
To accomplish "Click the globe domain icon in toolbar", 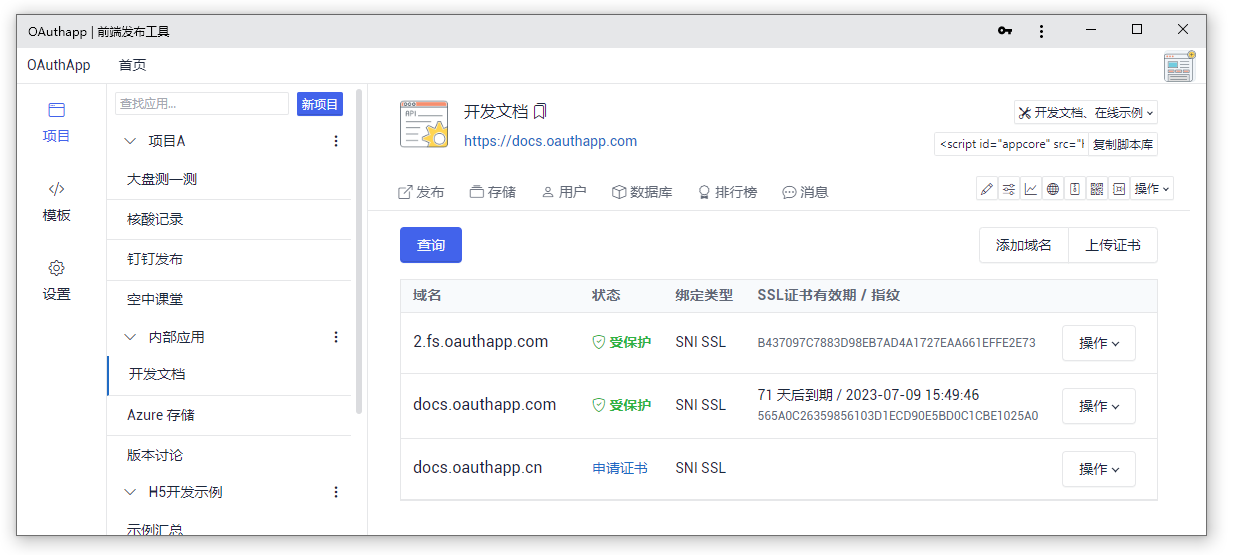I will coord(1053,189).
